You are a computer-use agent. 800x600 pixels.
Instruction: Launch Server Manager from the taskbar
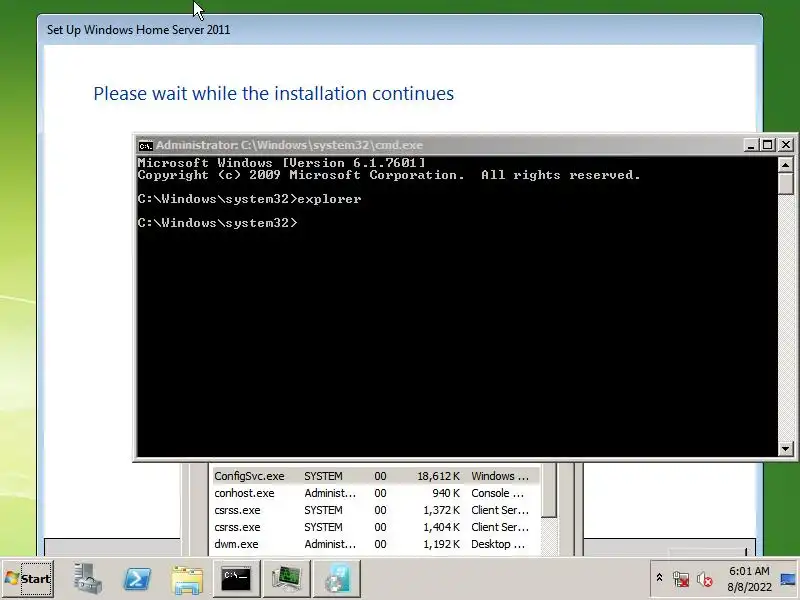click(x=87, y=579)
